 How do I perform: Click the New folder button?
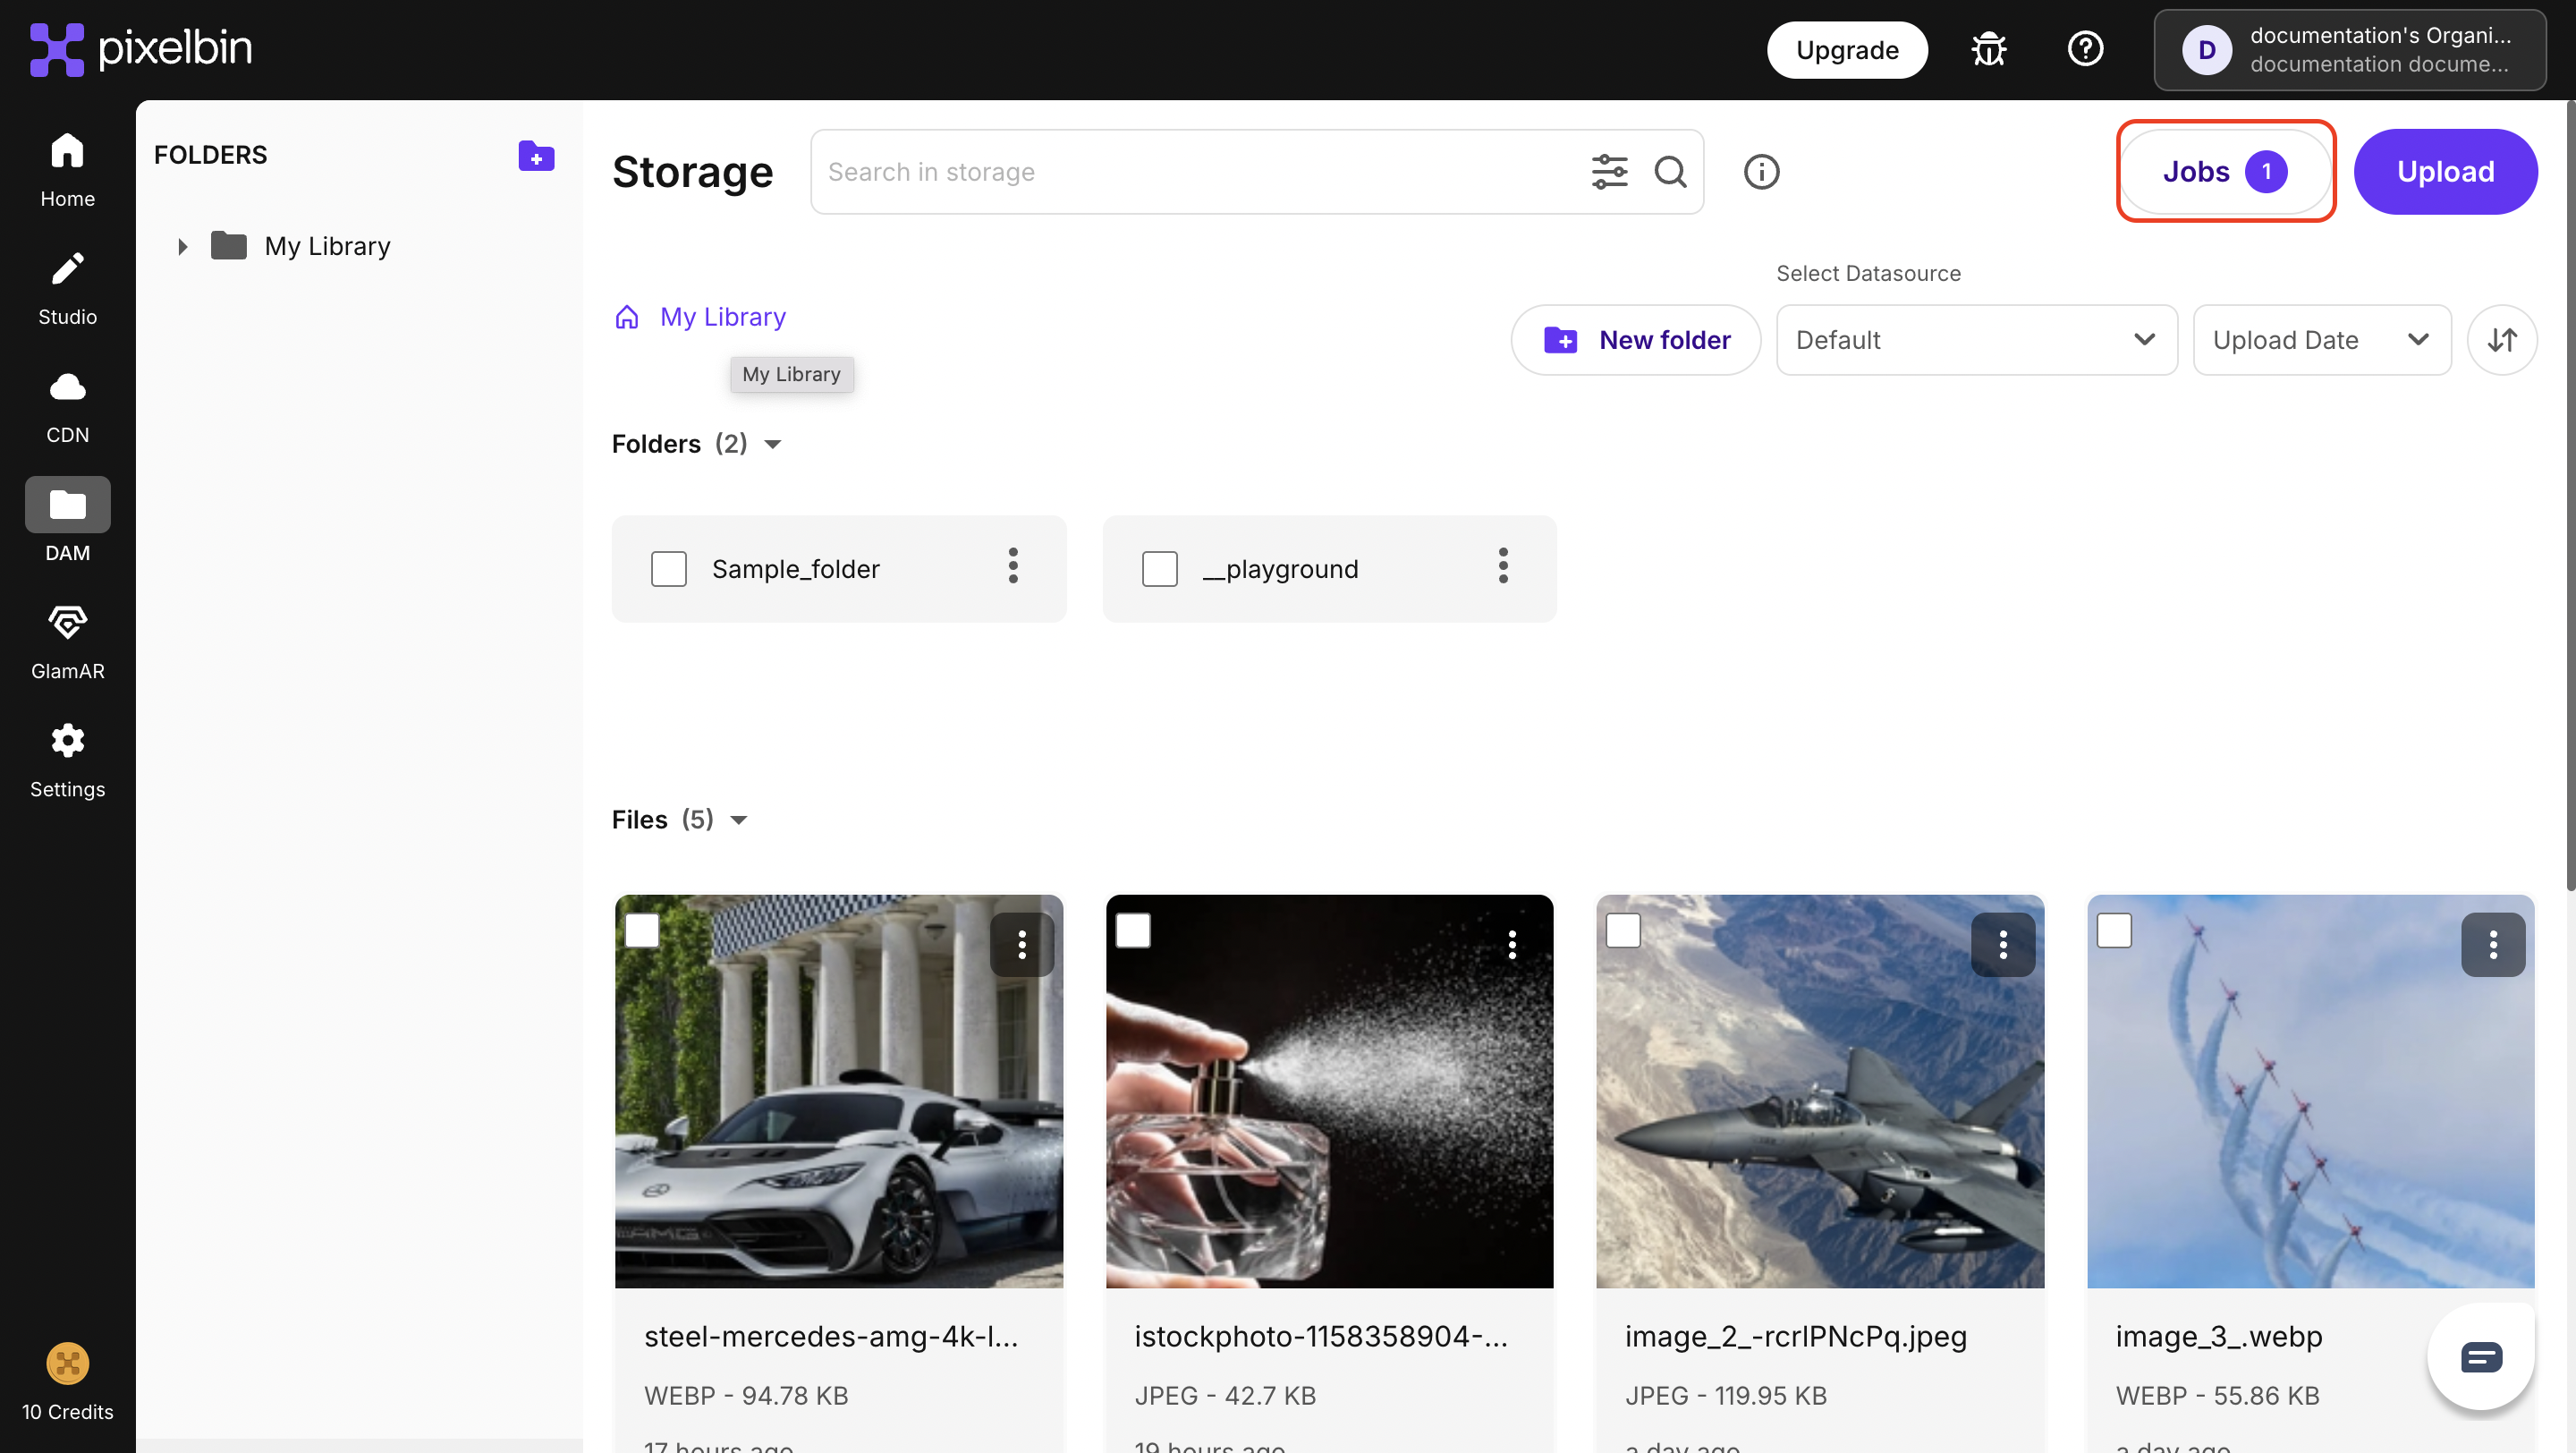[x=1636, y=340]
